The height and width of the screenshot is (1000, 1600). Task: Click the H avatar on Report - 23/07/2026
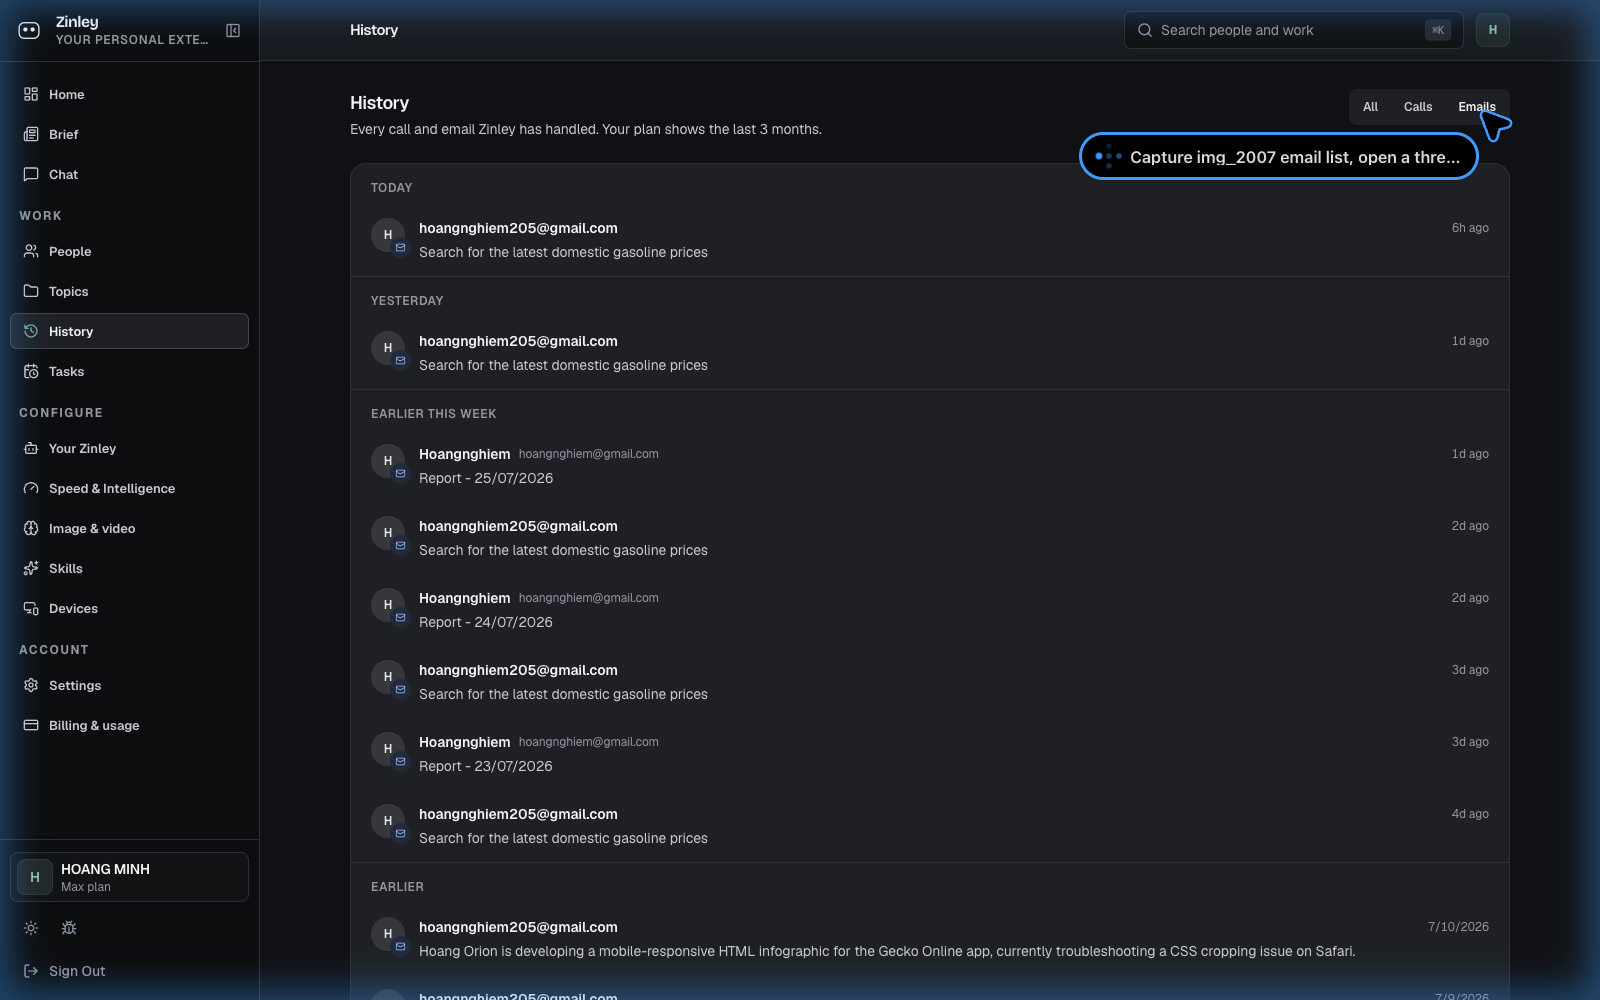(388, 749)
